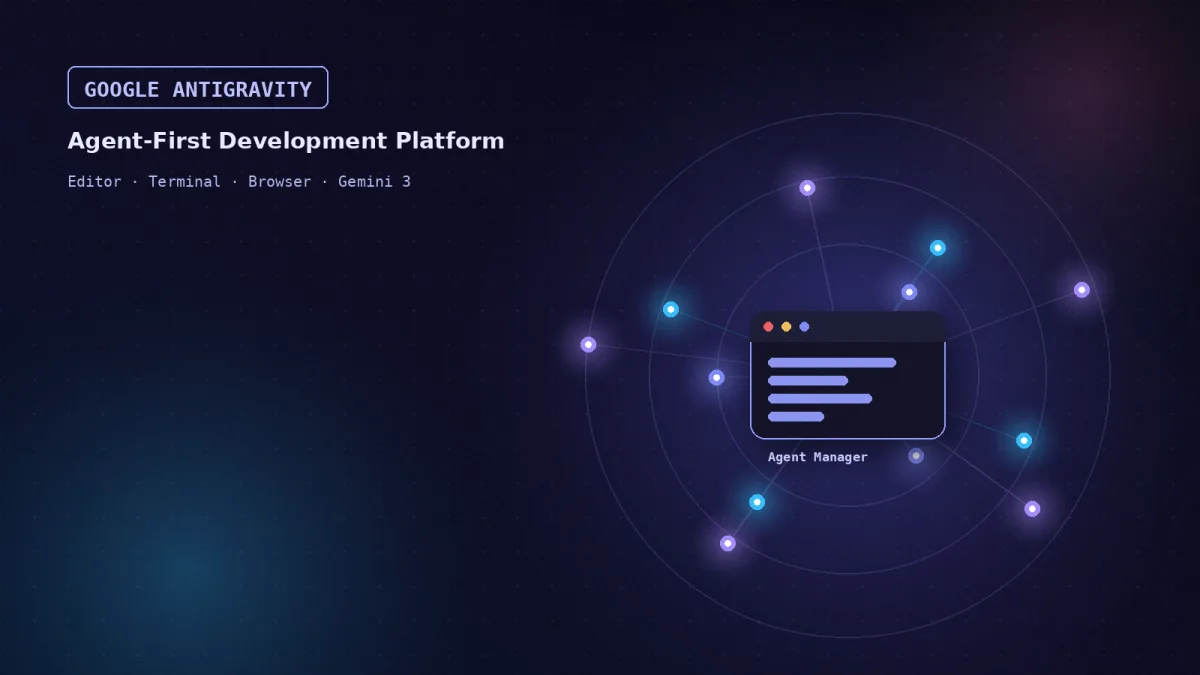Image resolution: width=1200 pixels, height=675 pixels.
Task: Click the dimmed gray node beside Agent Manager
Action: (916, 456)
